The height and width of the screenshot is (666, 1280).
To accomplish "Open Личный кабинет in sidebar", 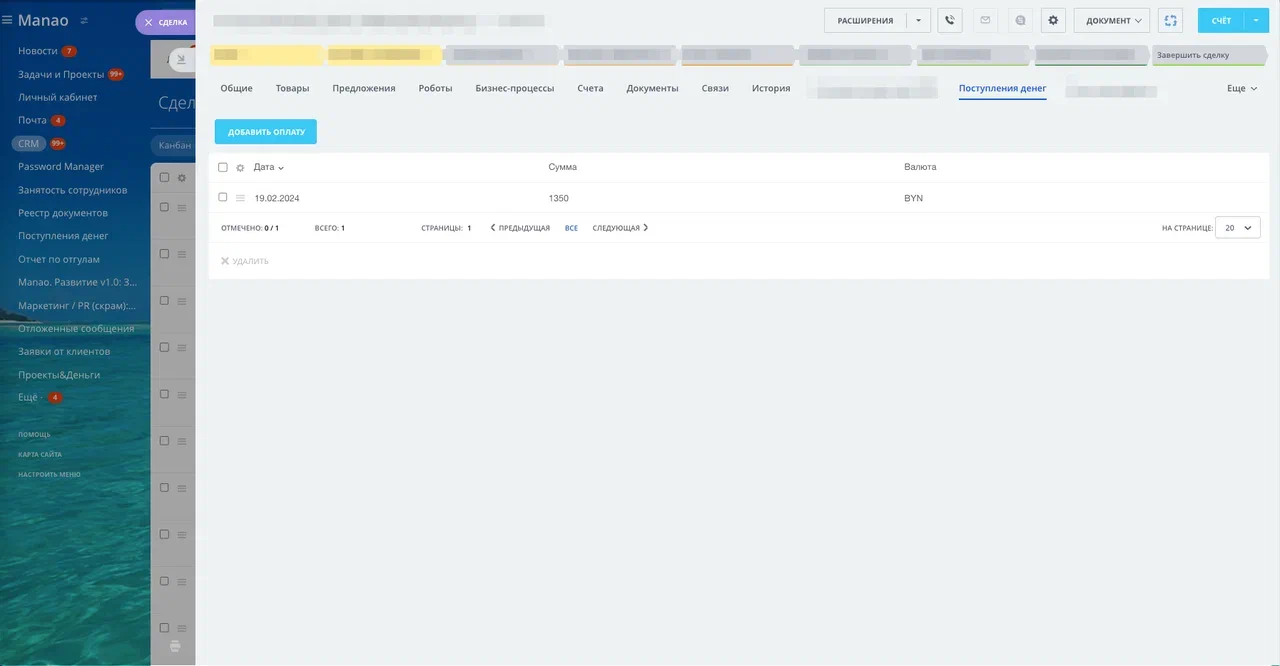I will (58, 97).
